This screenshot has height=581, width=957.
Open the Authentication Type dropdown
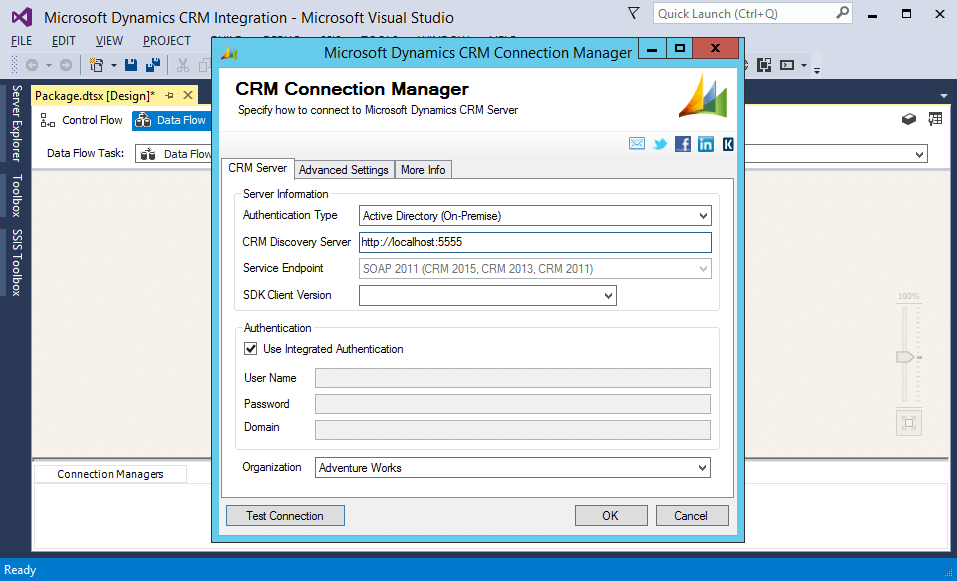703,215
